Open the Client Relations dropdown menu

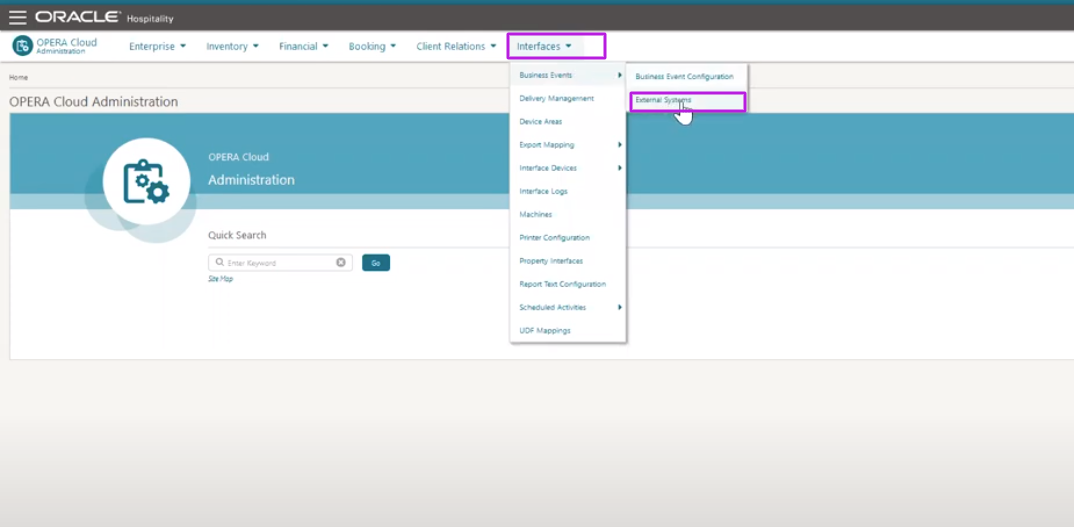pyautogui.click(x=456, y=47)
